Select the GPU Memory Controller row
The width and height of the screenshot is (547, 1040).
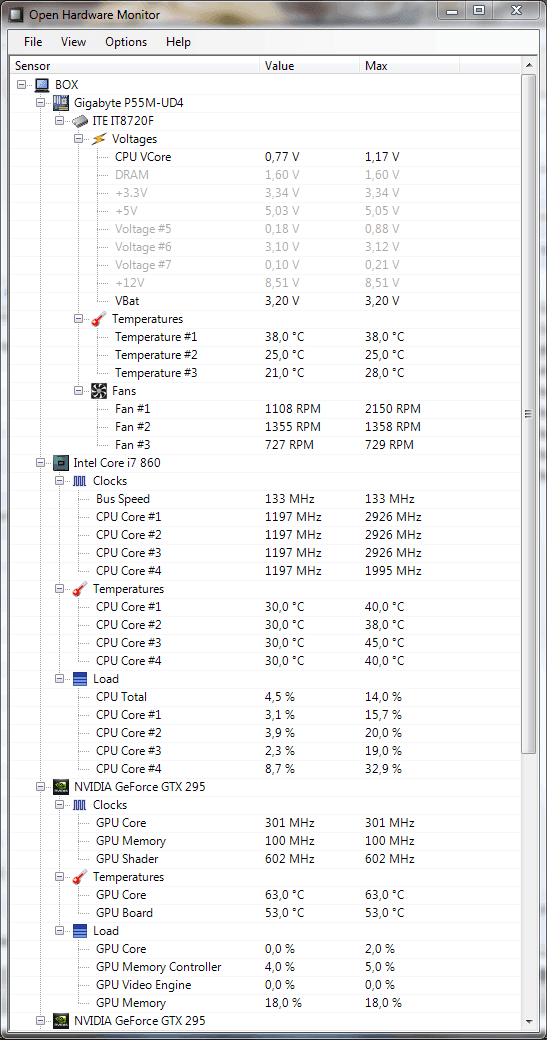(266, 967)
